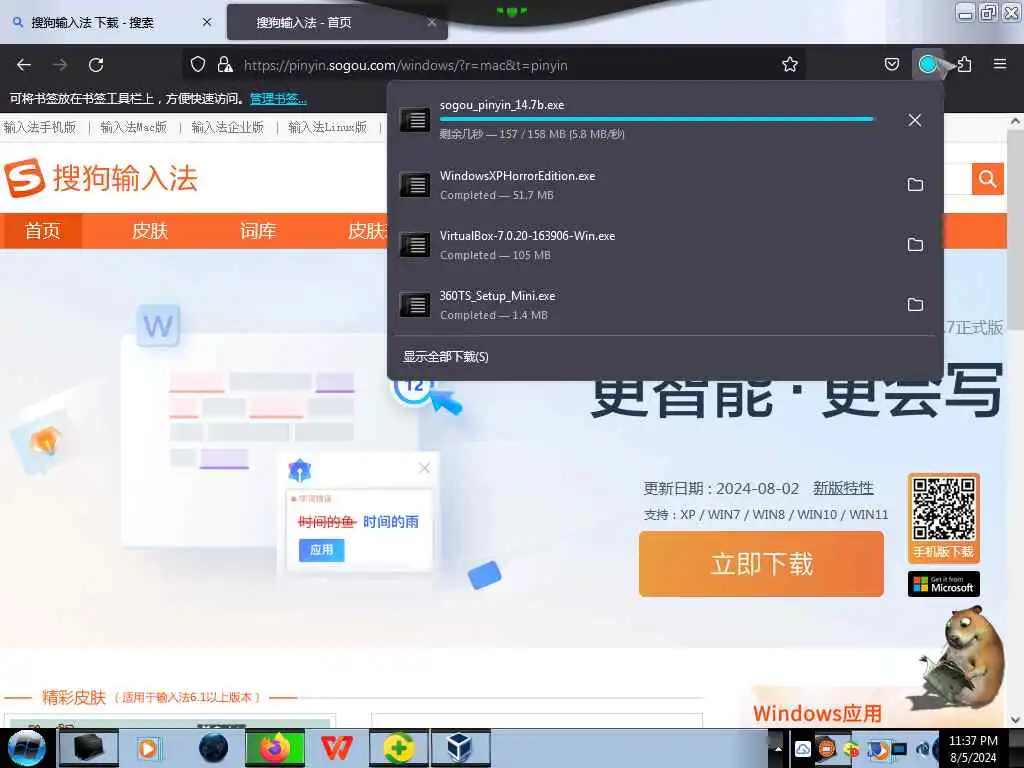The width and height of the screenshot is (1024, 768).
Task: Open the extensions puzzle icon
Action: coord(964,65)
